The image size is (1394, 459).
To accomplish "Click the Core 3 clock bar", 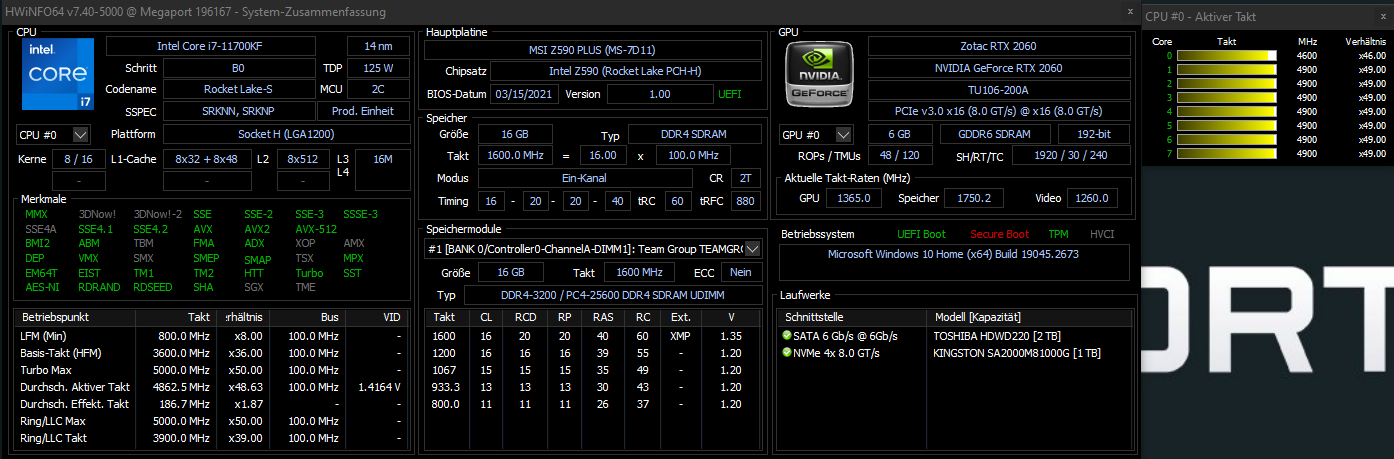I will point(1227,98).
